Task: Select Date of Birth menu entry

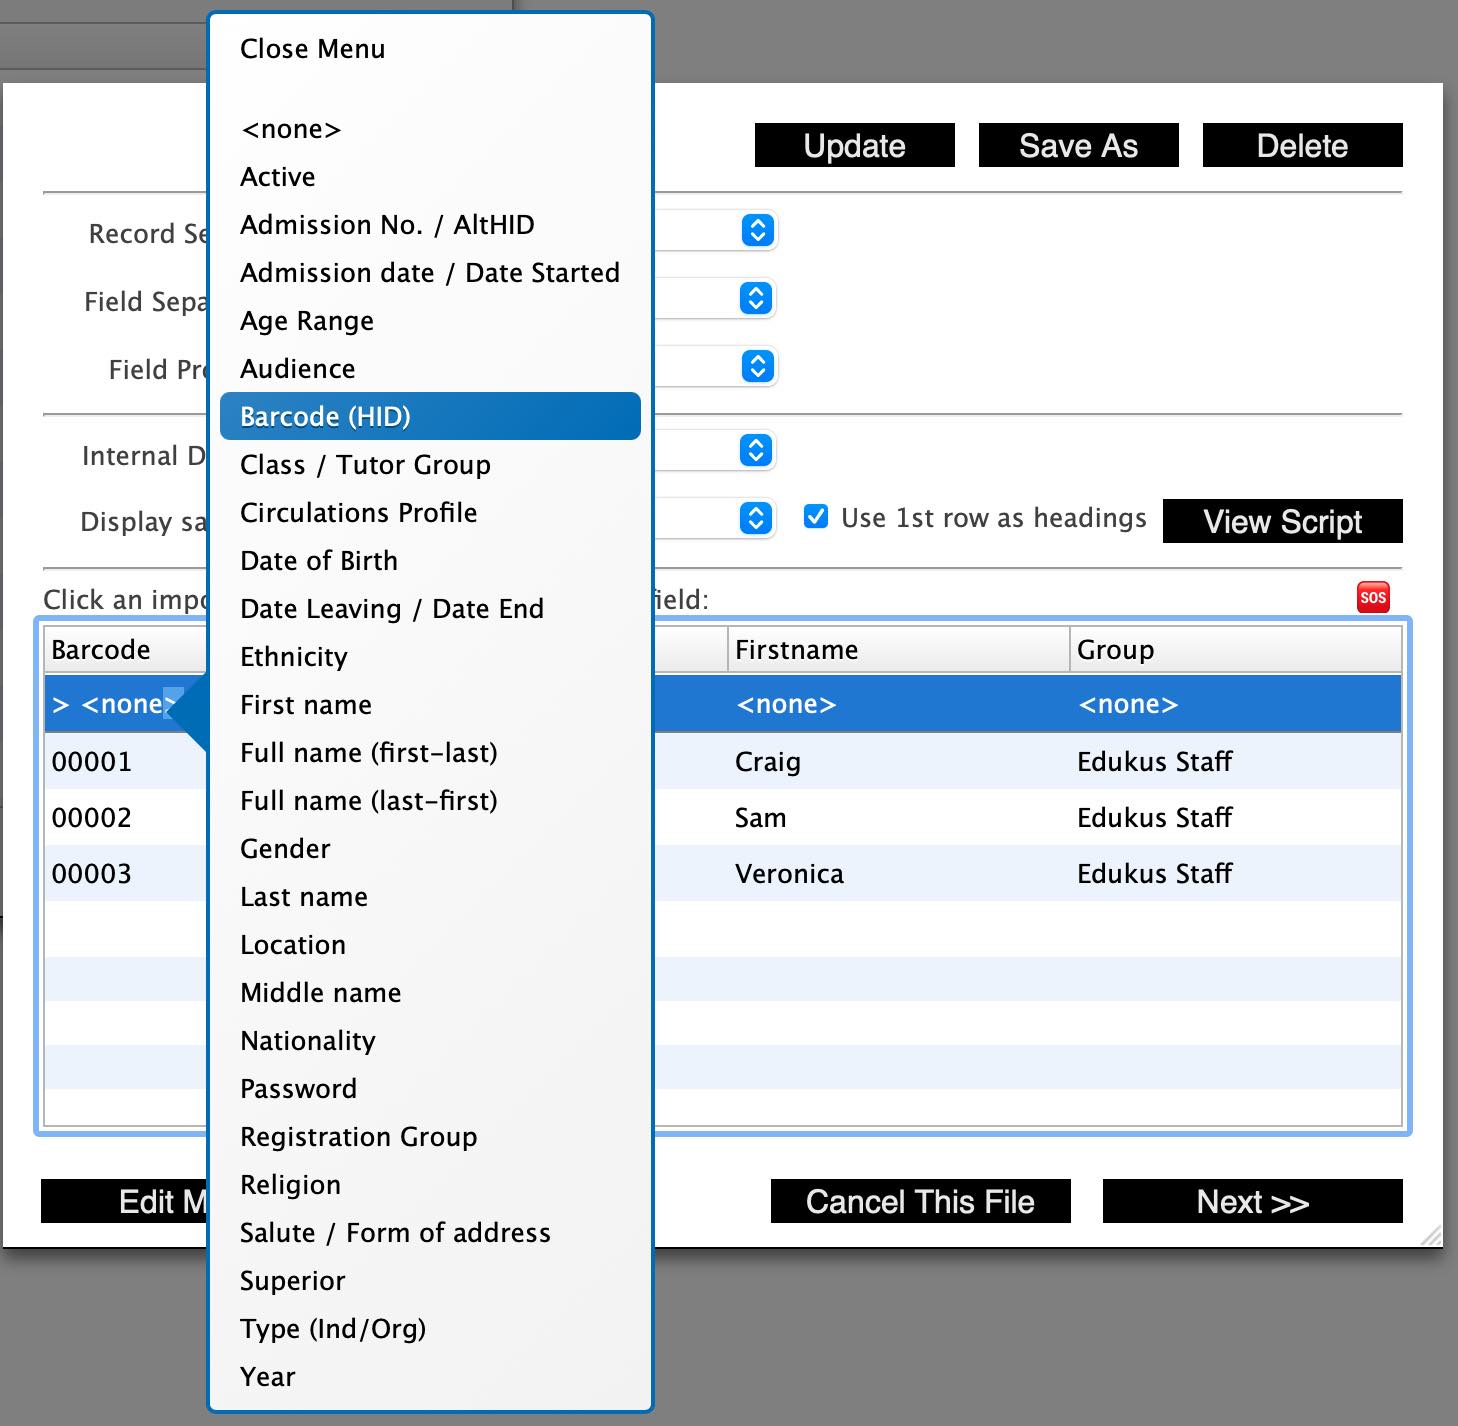Action: (x=430, y=561)
